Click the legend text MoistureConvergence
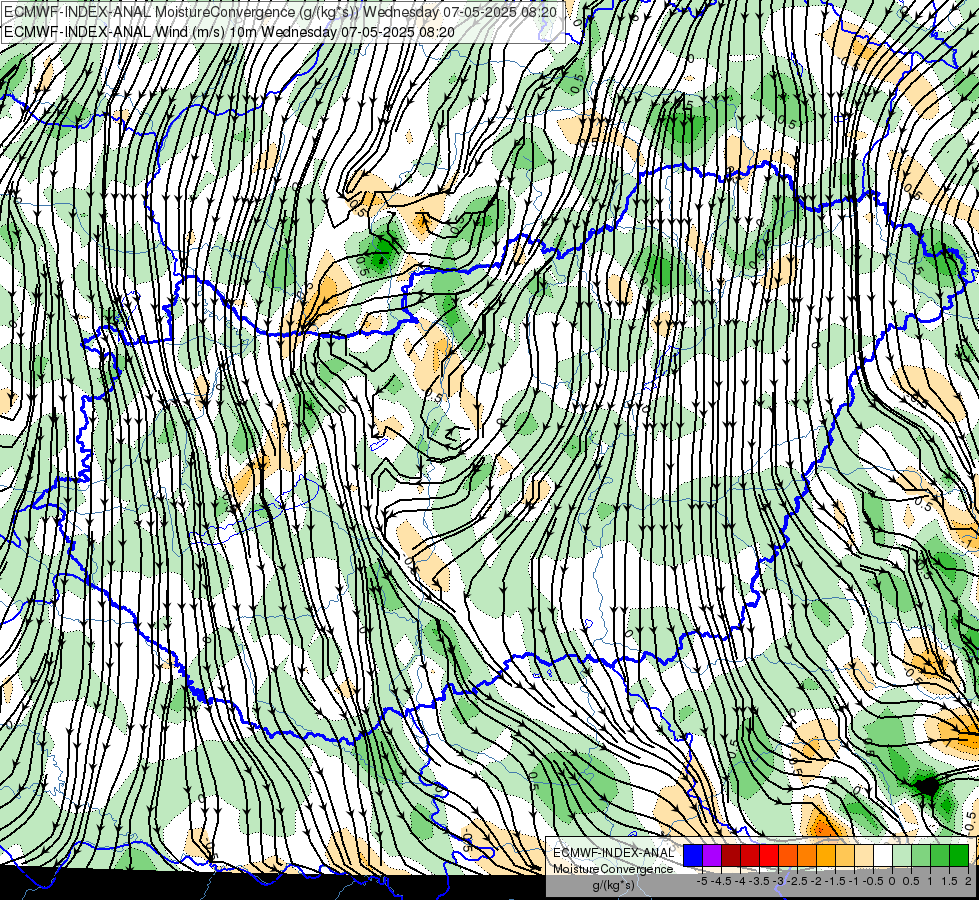Viewport: 979px width, 900px height. tap(613, 869)
